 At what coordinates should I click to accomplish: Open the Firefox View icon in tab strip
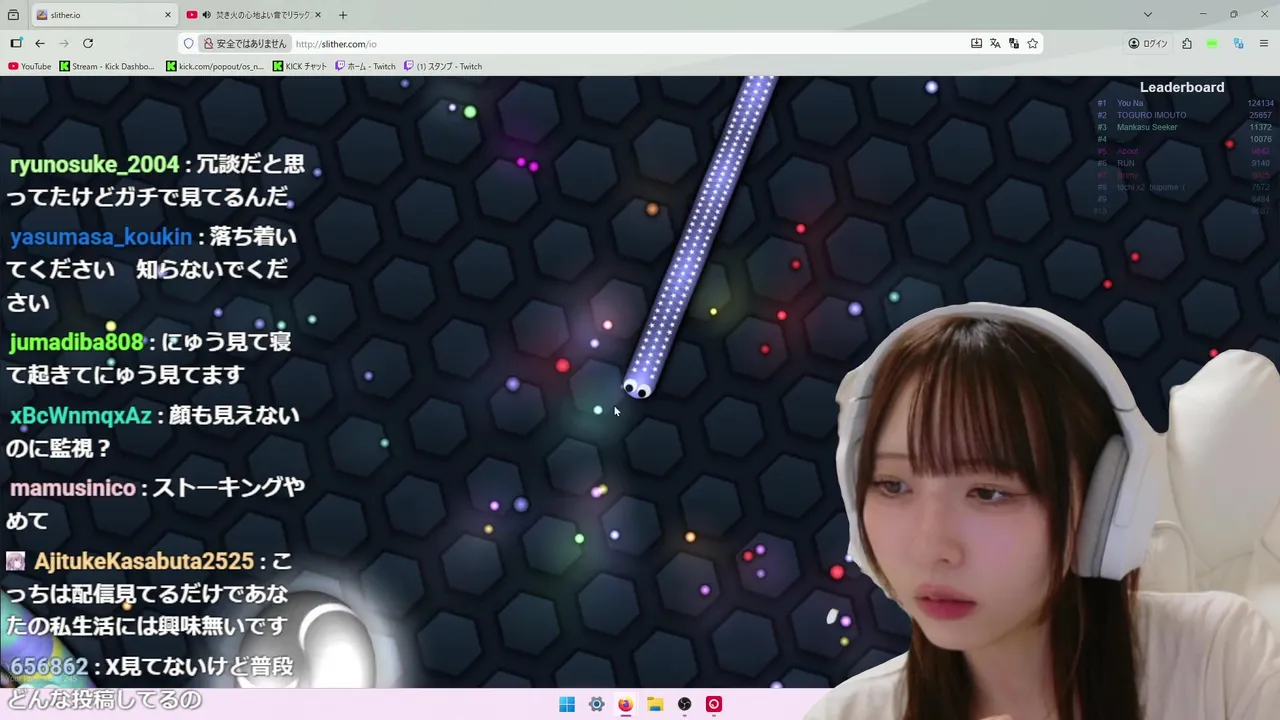[12, 15]
